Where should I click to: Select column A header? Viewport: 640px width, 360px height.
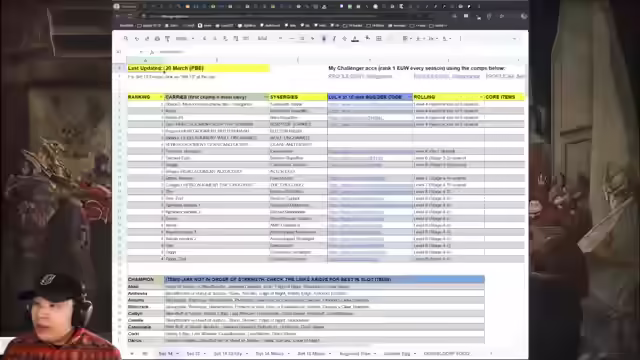145,60
